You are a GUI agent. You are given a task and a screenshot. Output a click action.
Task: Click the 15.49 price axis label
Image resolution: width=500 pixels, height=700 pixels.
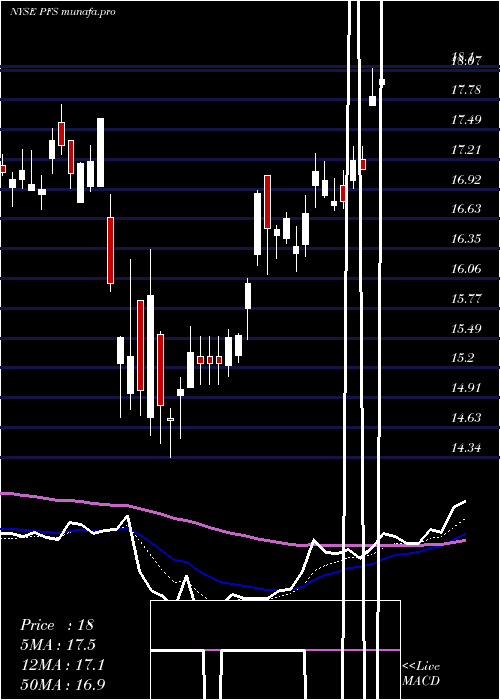click(466, 329)
